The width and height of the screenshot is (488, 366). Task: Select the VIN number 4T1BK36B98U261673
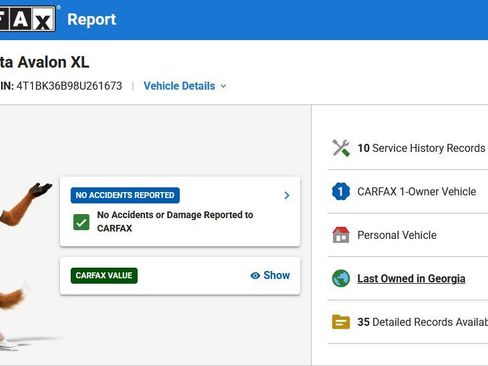(x=69, y=86)
